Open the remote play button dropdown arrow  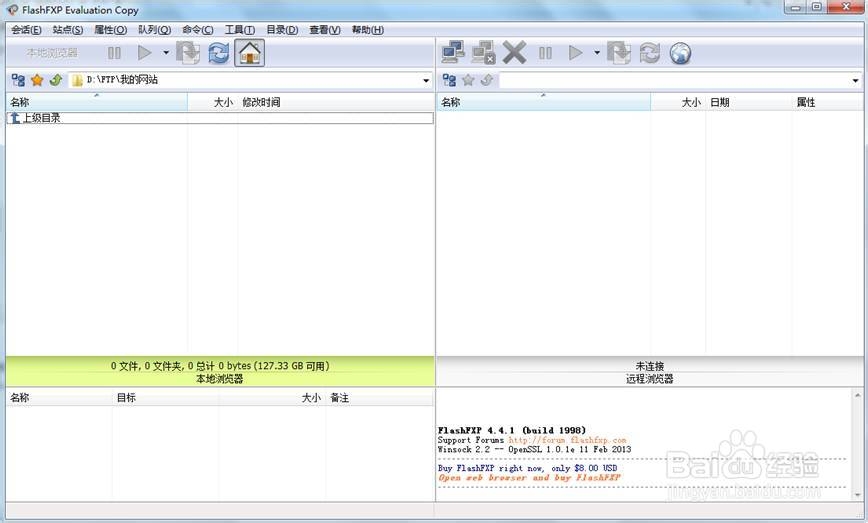(597, 53)
